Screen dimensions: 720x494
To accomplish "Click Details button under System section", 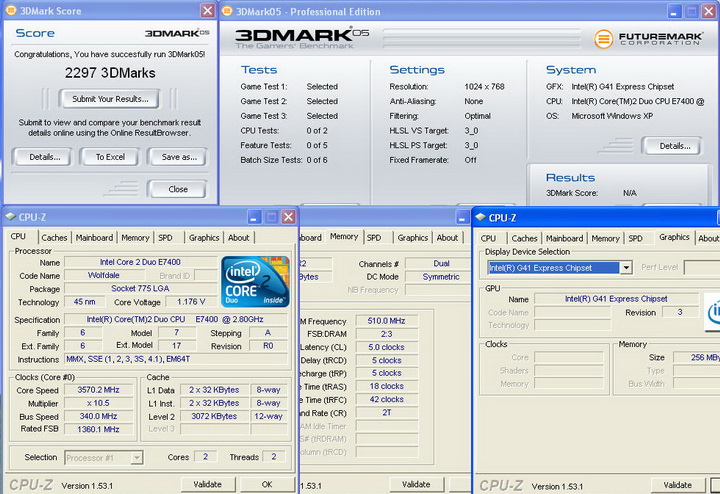I will (674, 146).
